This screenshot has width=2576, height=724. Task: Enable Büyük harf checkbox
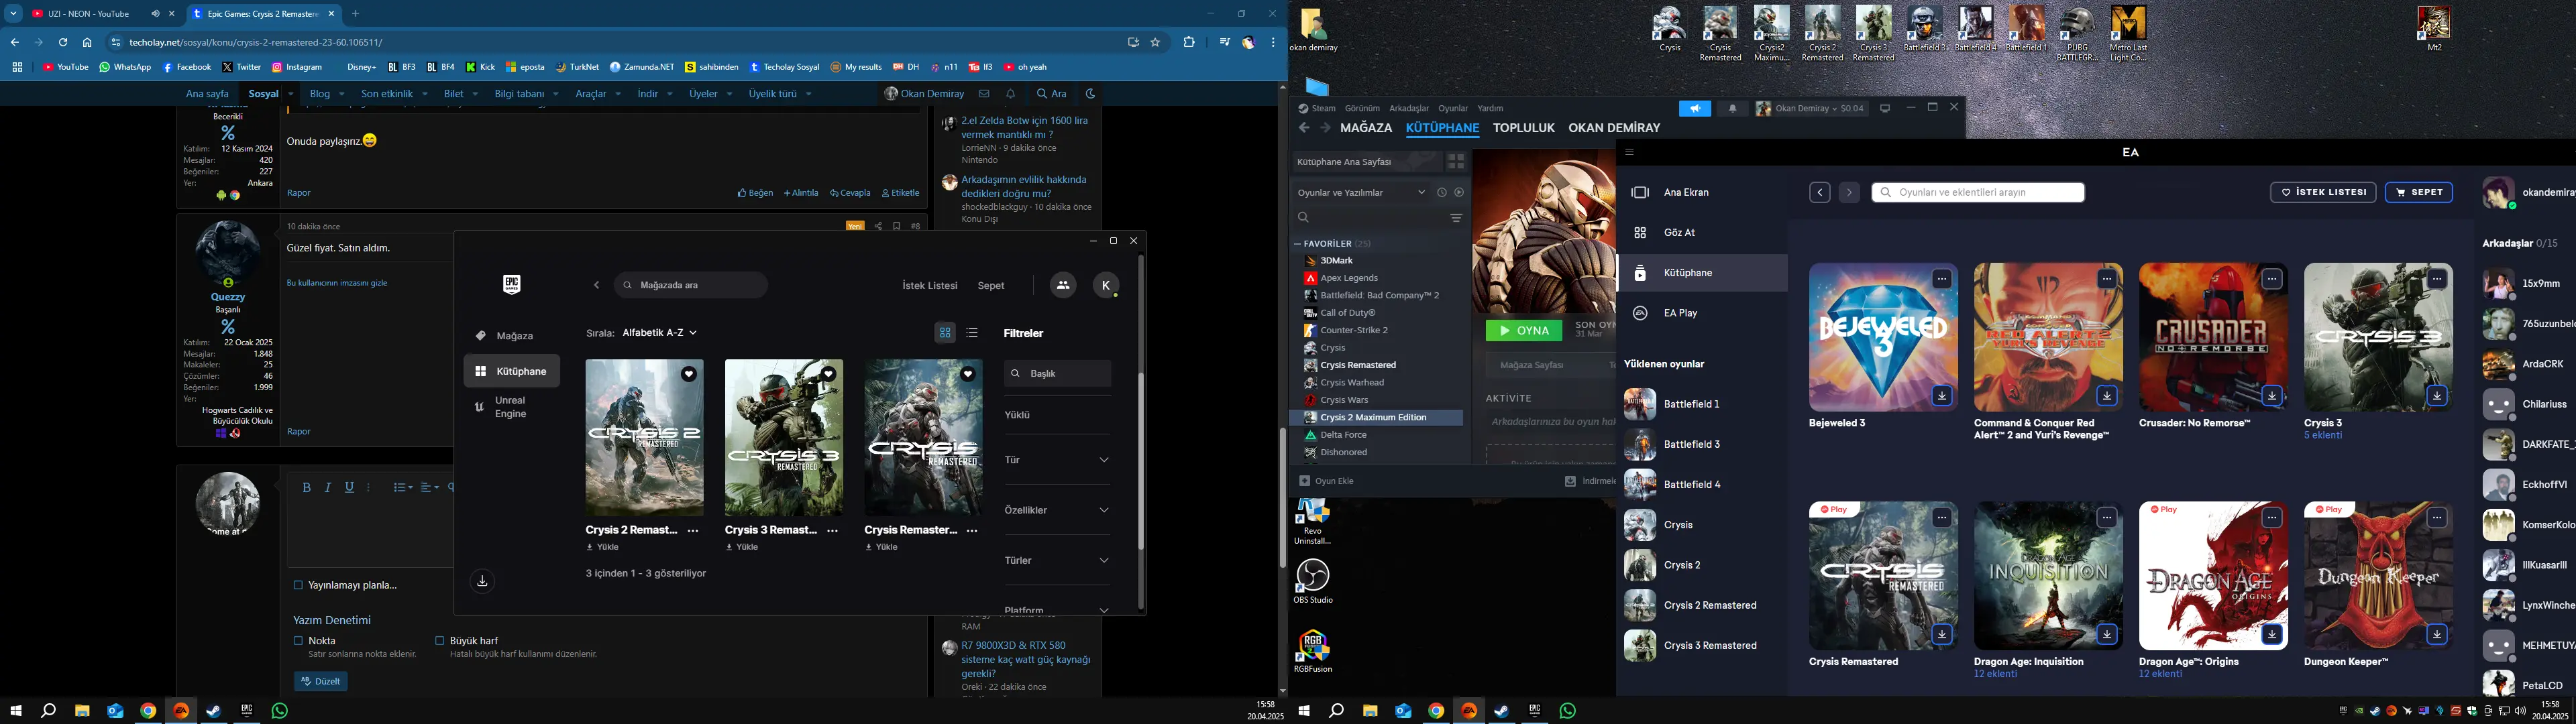(439, 640)
